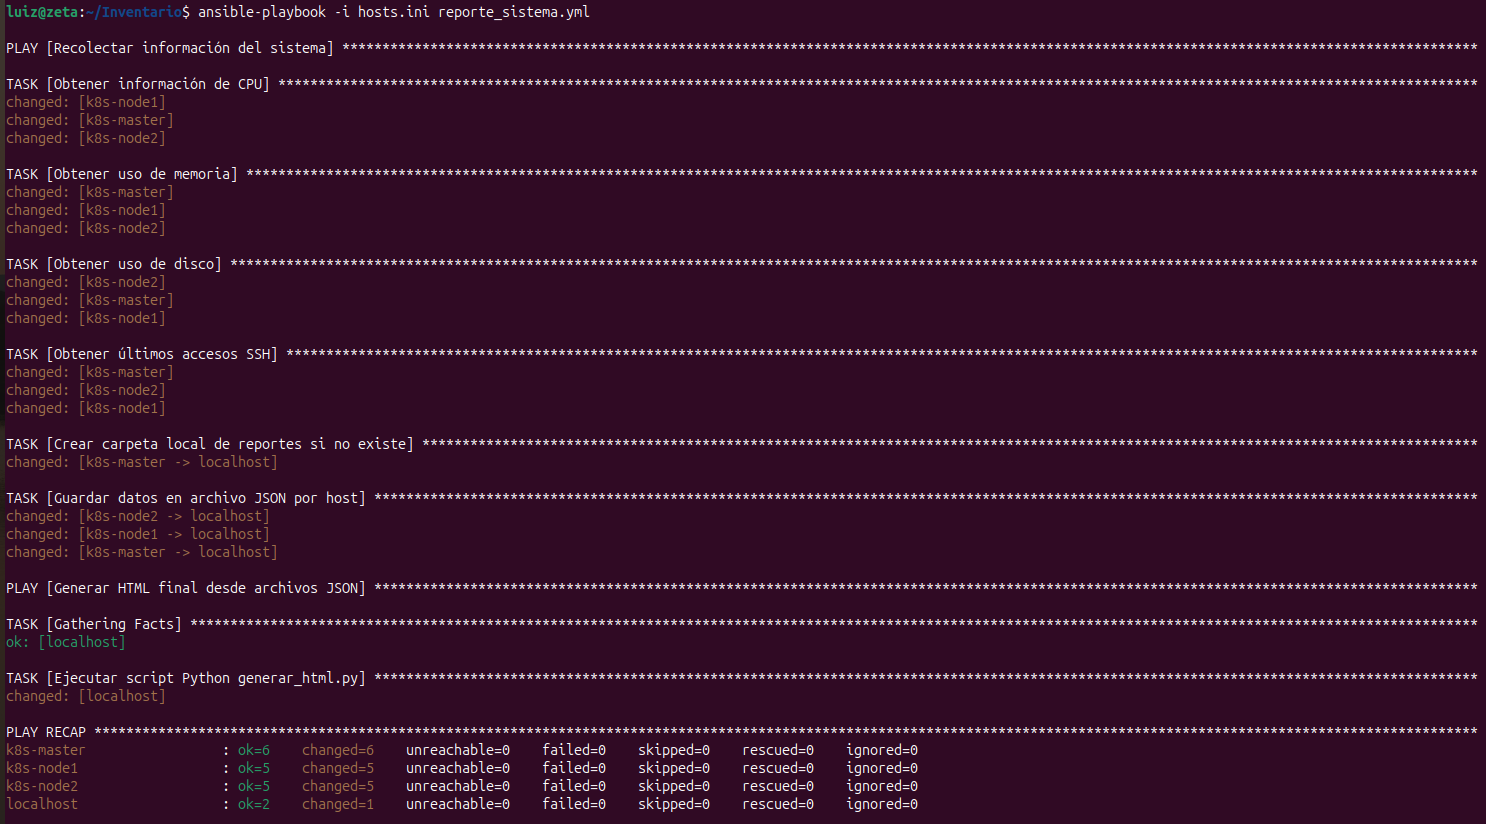Click changed=1 in the localhost recap row
Viewport: 1486px width, 824px height.
tap(338, 804)
